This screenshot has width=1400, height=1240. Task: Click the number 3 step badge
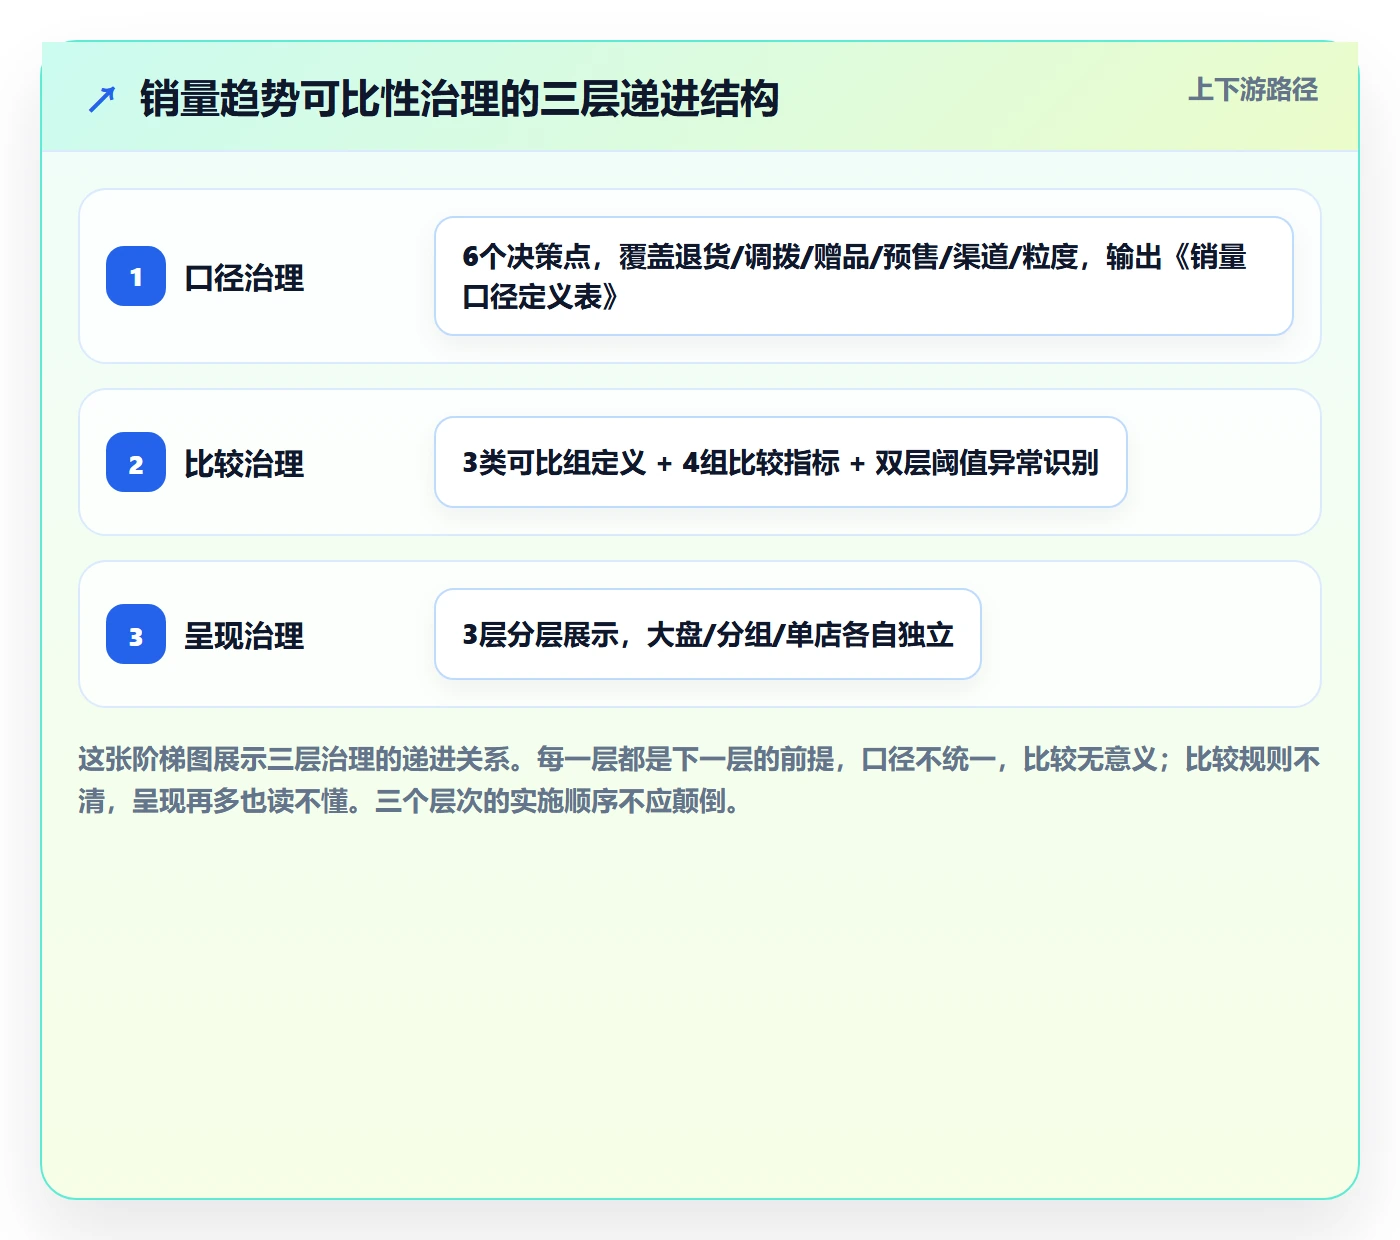[x=136, y=634]
